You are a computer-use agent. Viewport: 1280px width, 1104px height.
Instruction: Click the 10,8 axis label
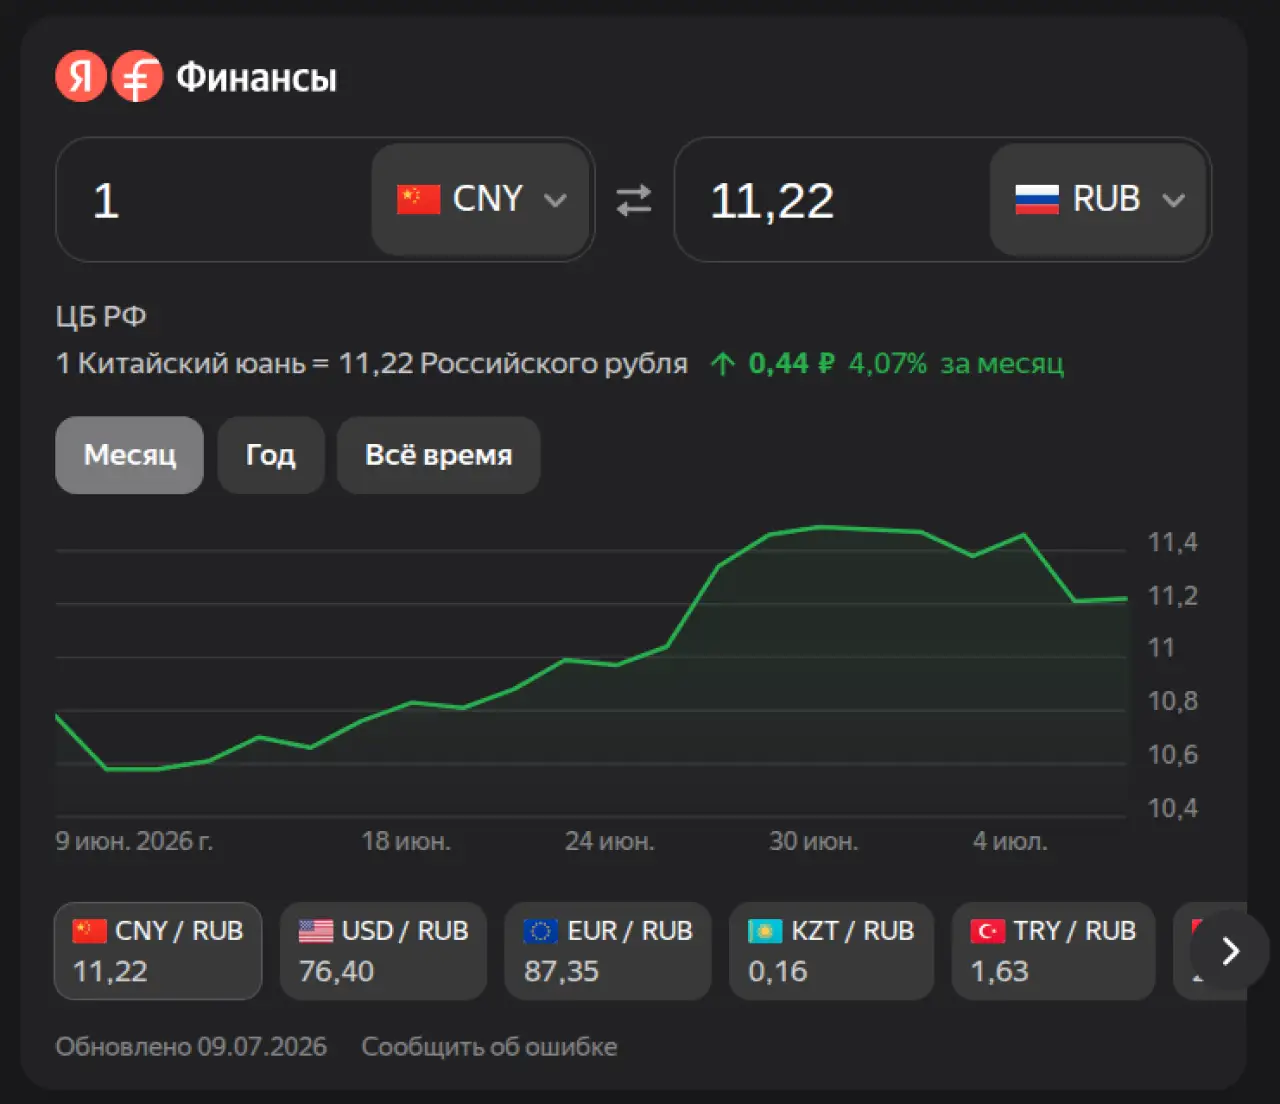[1172, 701]
